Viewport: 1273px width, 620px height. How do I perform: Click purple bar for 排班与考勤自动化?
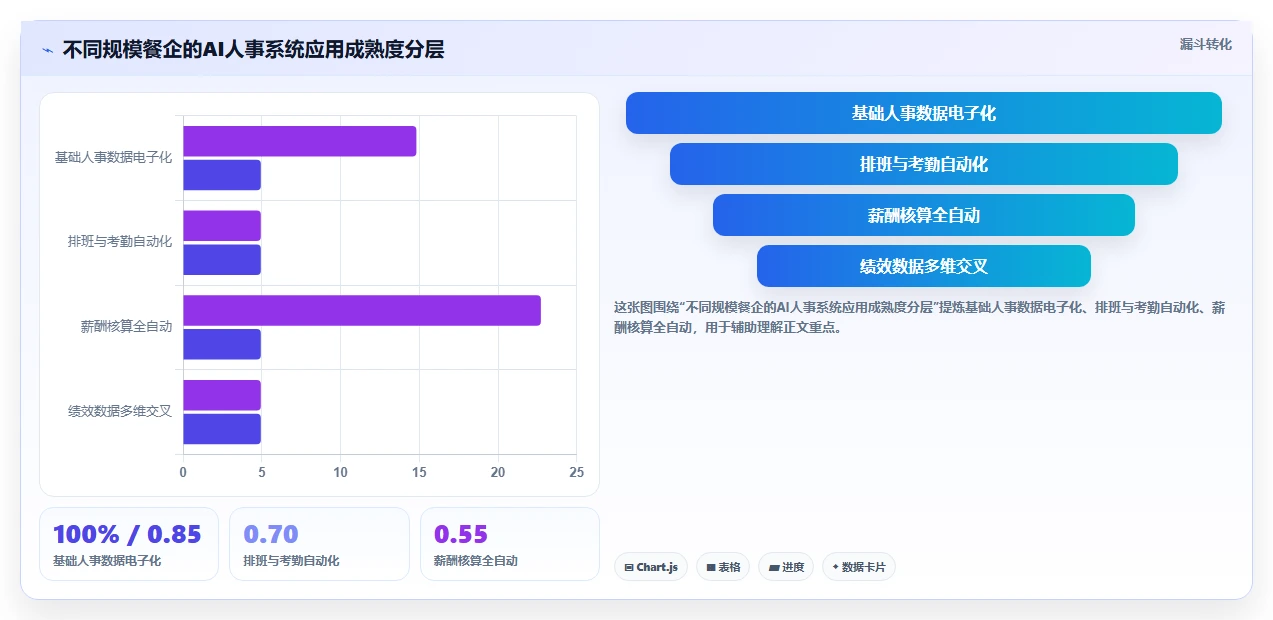(x=222, y=226)
